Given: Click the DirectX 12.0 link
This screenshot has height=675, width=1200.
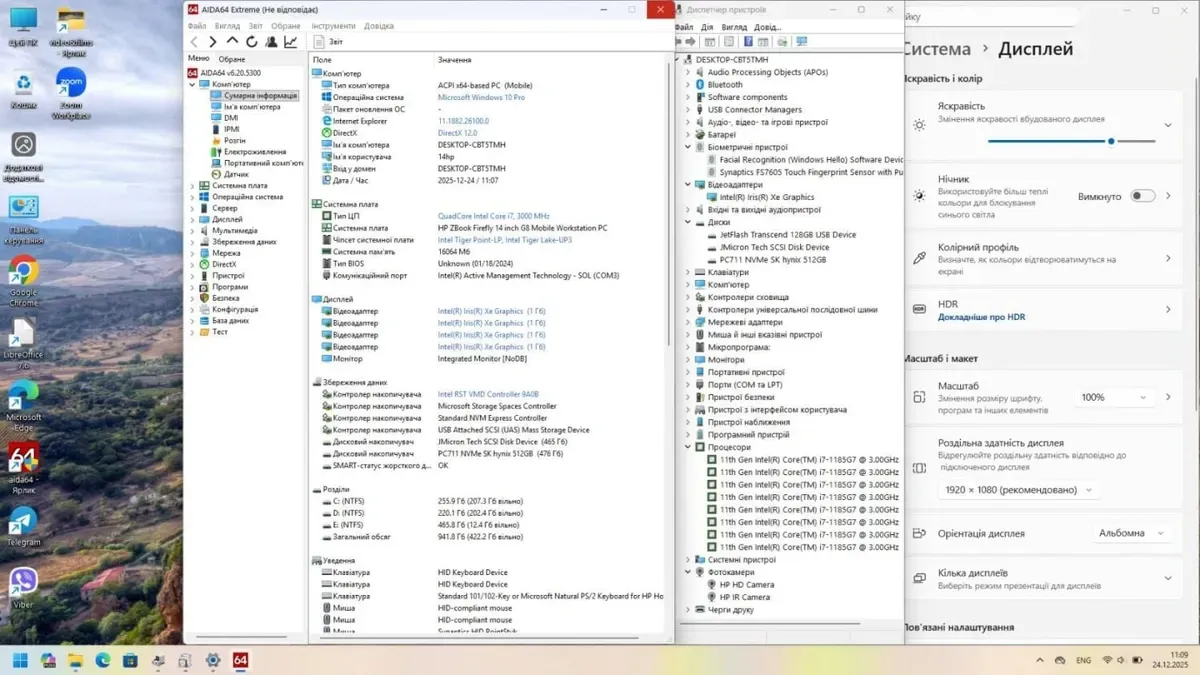Looking at the screenshot, I should (x=457, y=133).
